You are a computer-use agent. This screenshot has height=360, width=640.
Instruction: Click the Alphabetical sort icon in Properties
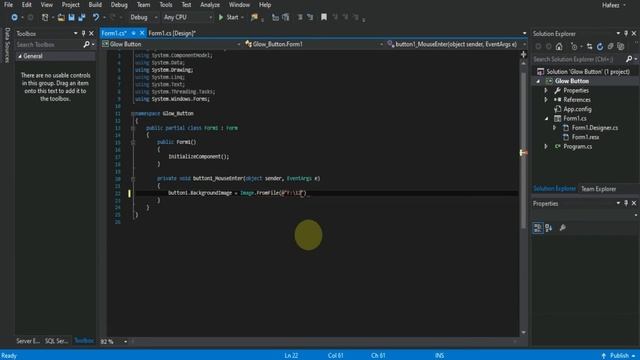pos(549,228)
